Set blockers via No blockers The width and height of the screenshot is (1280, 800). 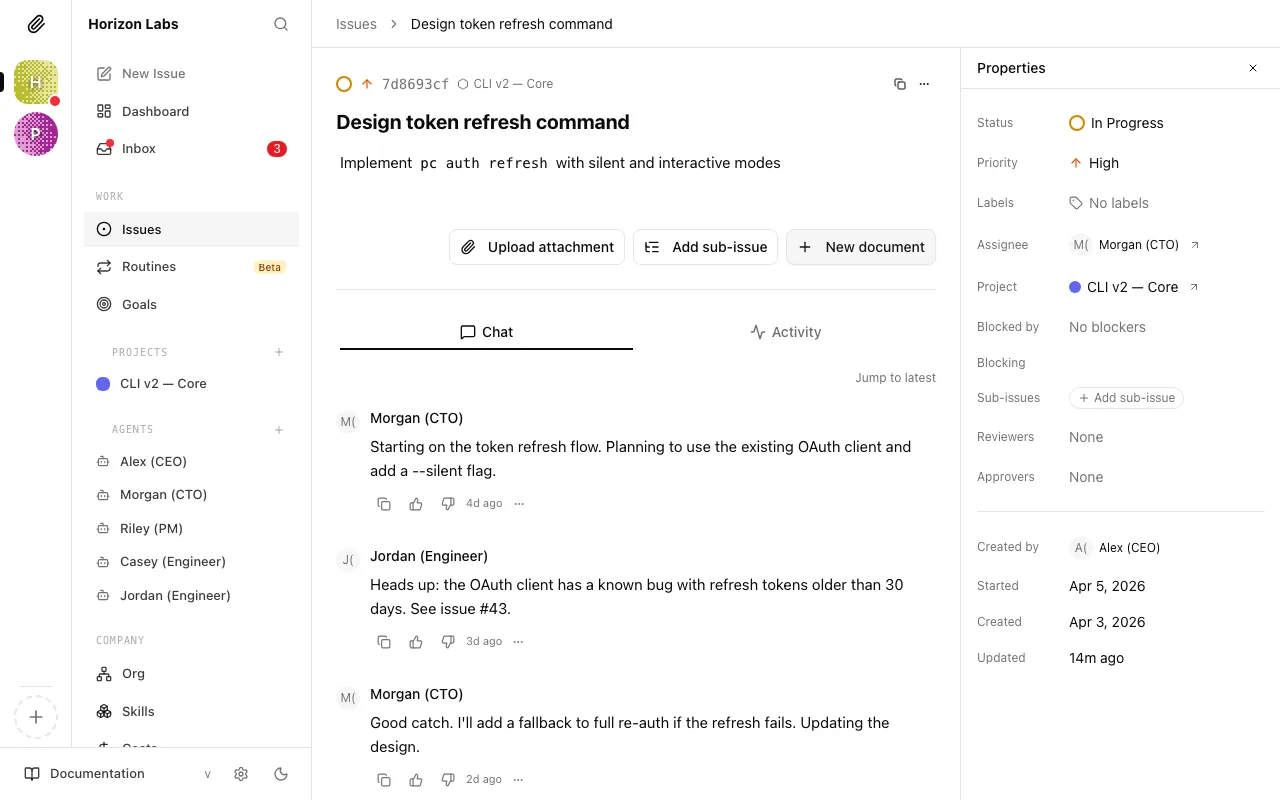pos(1107,327)
